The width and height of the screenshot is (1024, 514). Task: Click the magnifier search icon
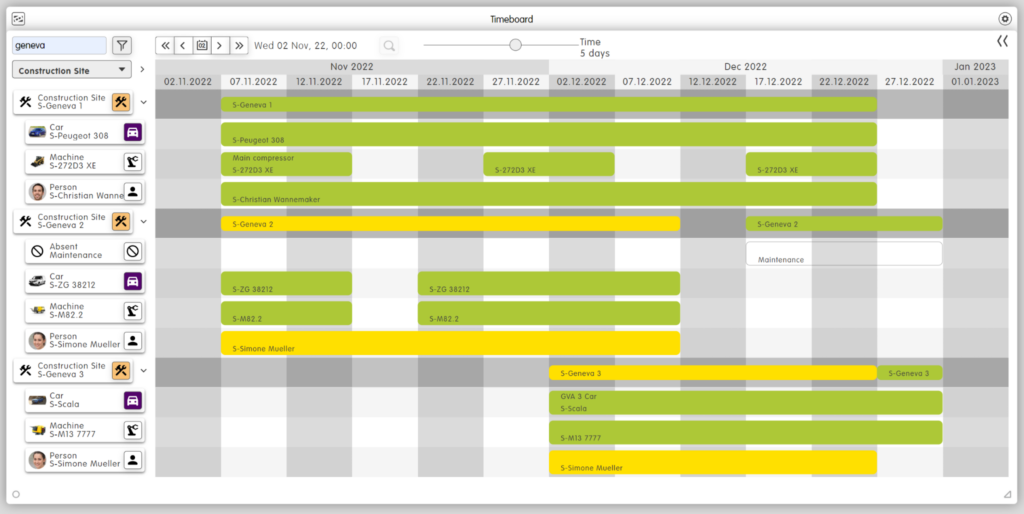point(388,45)
